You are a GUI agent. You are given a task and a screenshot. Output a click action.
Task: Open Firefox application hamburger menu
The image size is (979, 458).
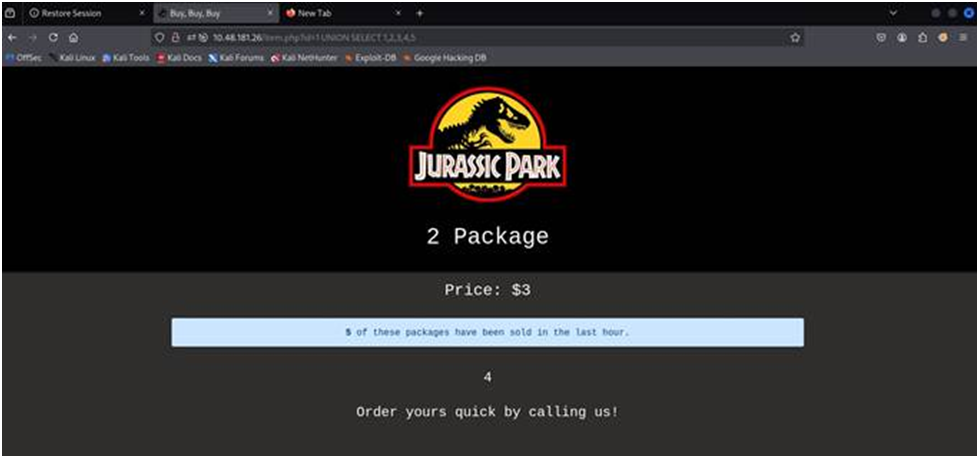coord(964,38)
